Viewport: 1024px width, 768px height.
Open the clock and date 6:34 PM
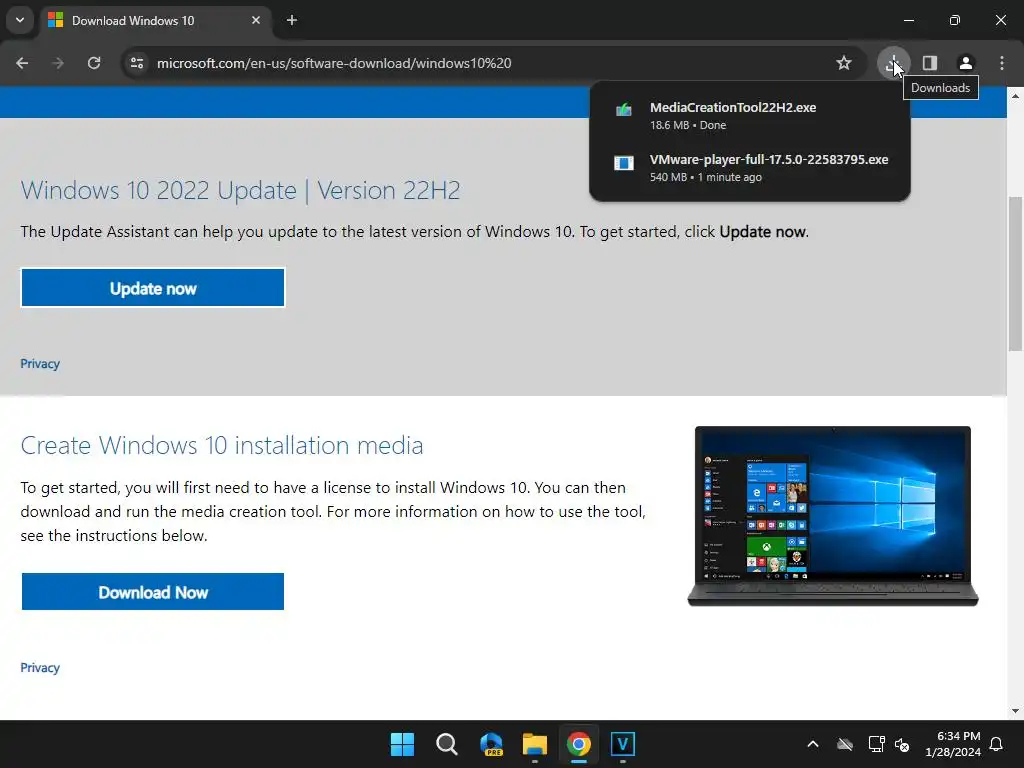coord(953,744)
